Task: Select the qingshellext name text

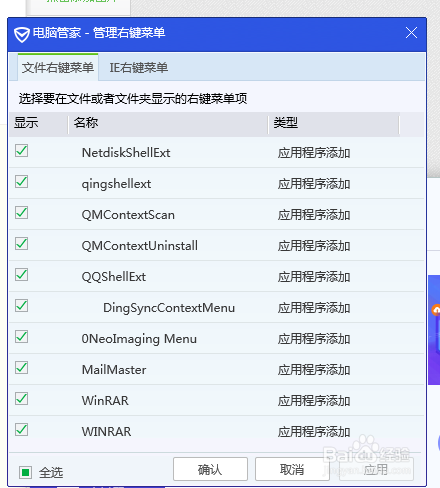Action: pos(116,184)
